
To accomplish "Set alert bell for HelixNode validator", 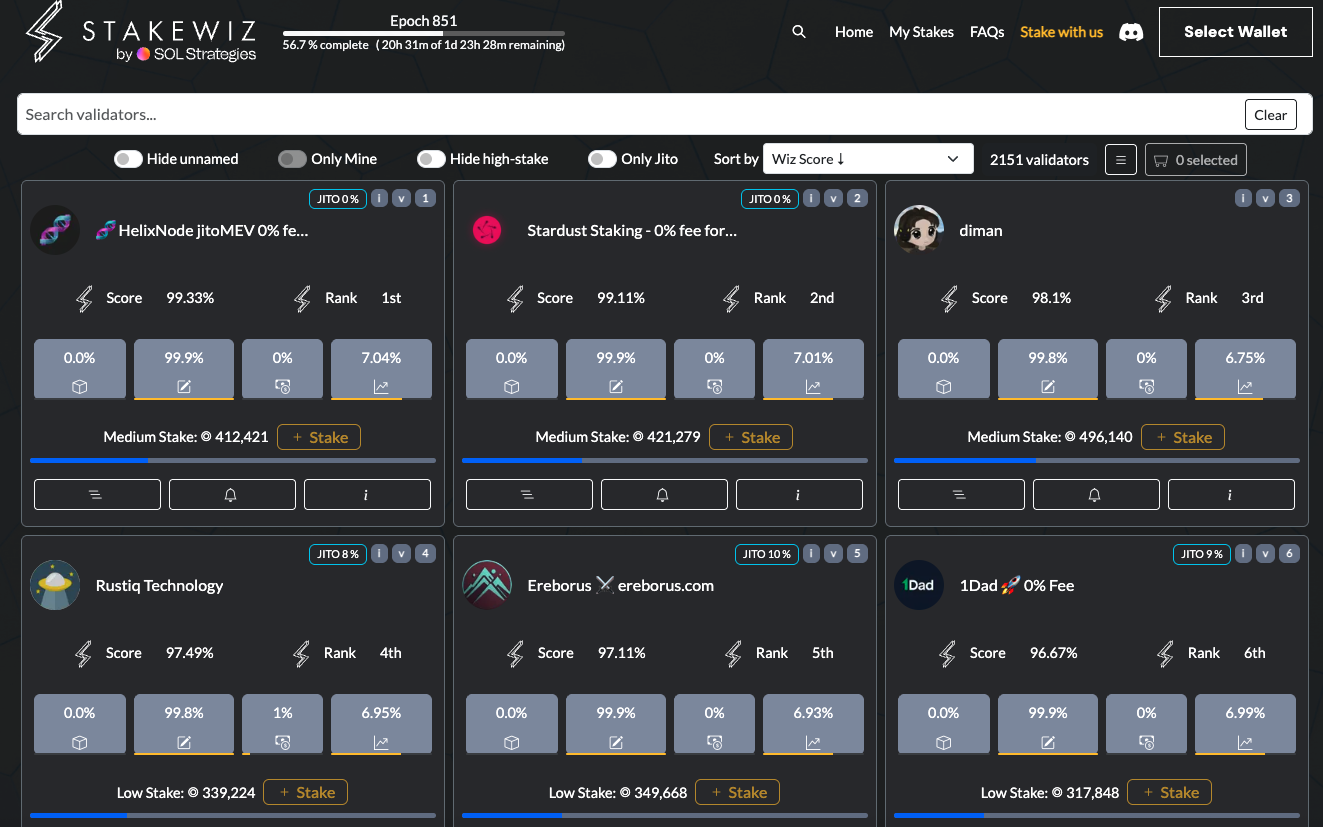I will tap(232, 495).
